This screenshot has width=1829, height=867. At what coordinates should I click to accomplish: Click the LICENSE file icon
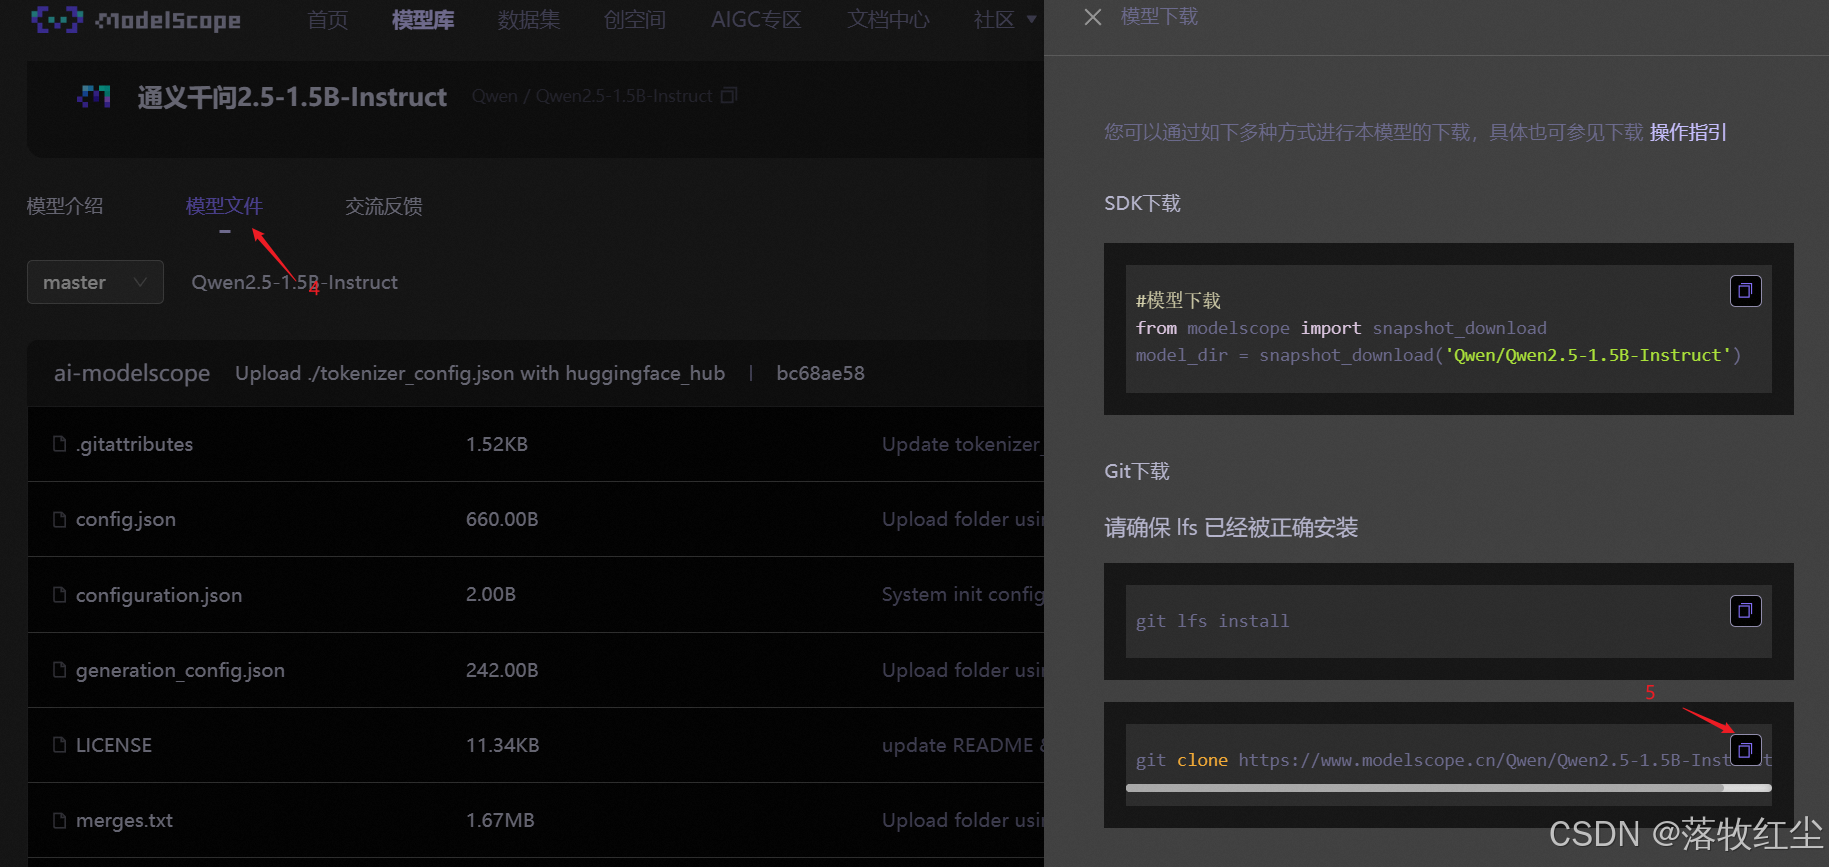click(60, 744)
